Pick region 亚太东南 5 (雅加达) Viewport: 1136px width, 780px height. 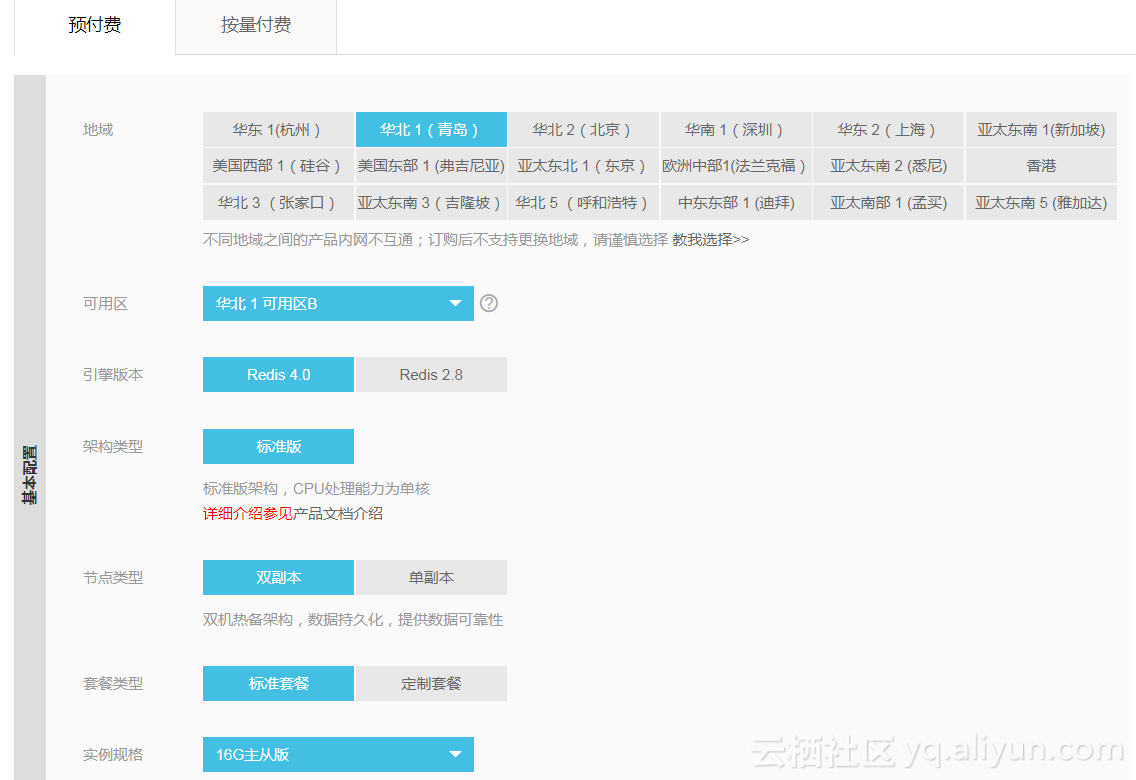pyautogui.click(x=1041, y=203)
